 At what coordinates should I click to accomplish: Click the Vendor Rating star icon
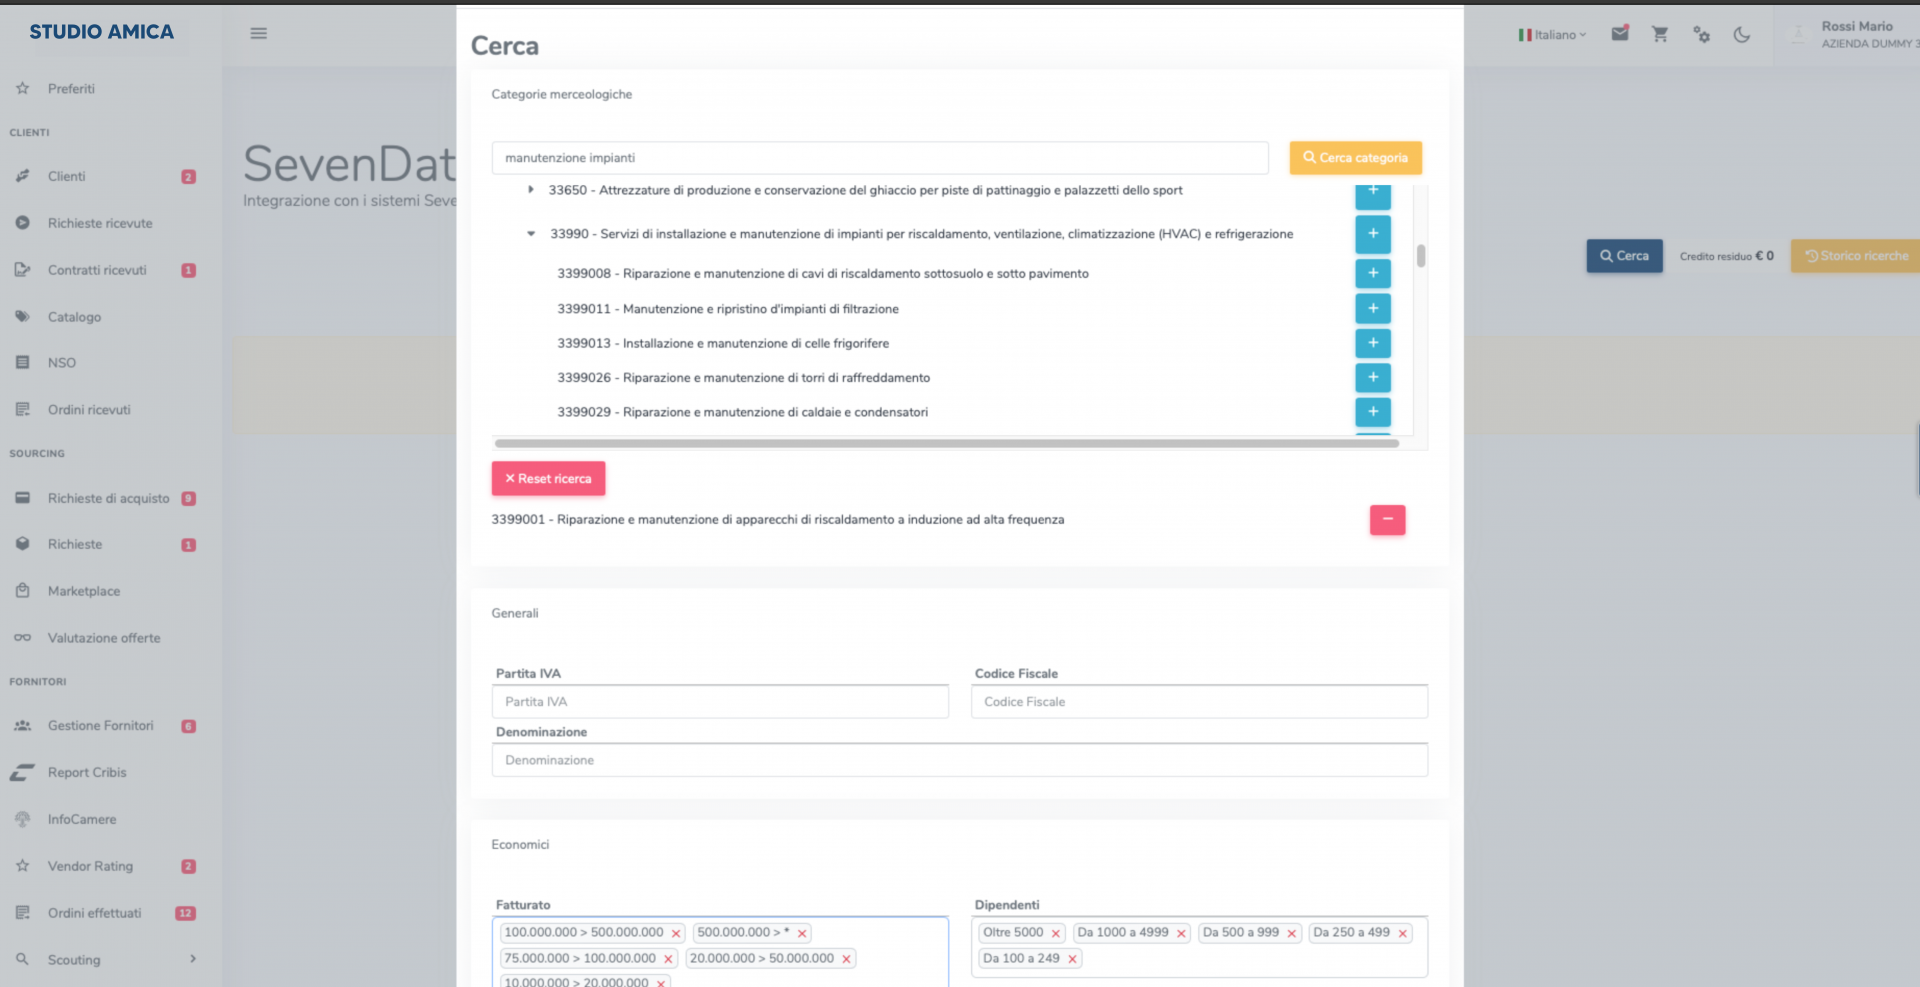click(x=22, y=866)
